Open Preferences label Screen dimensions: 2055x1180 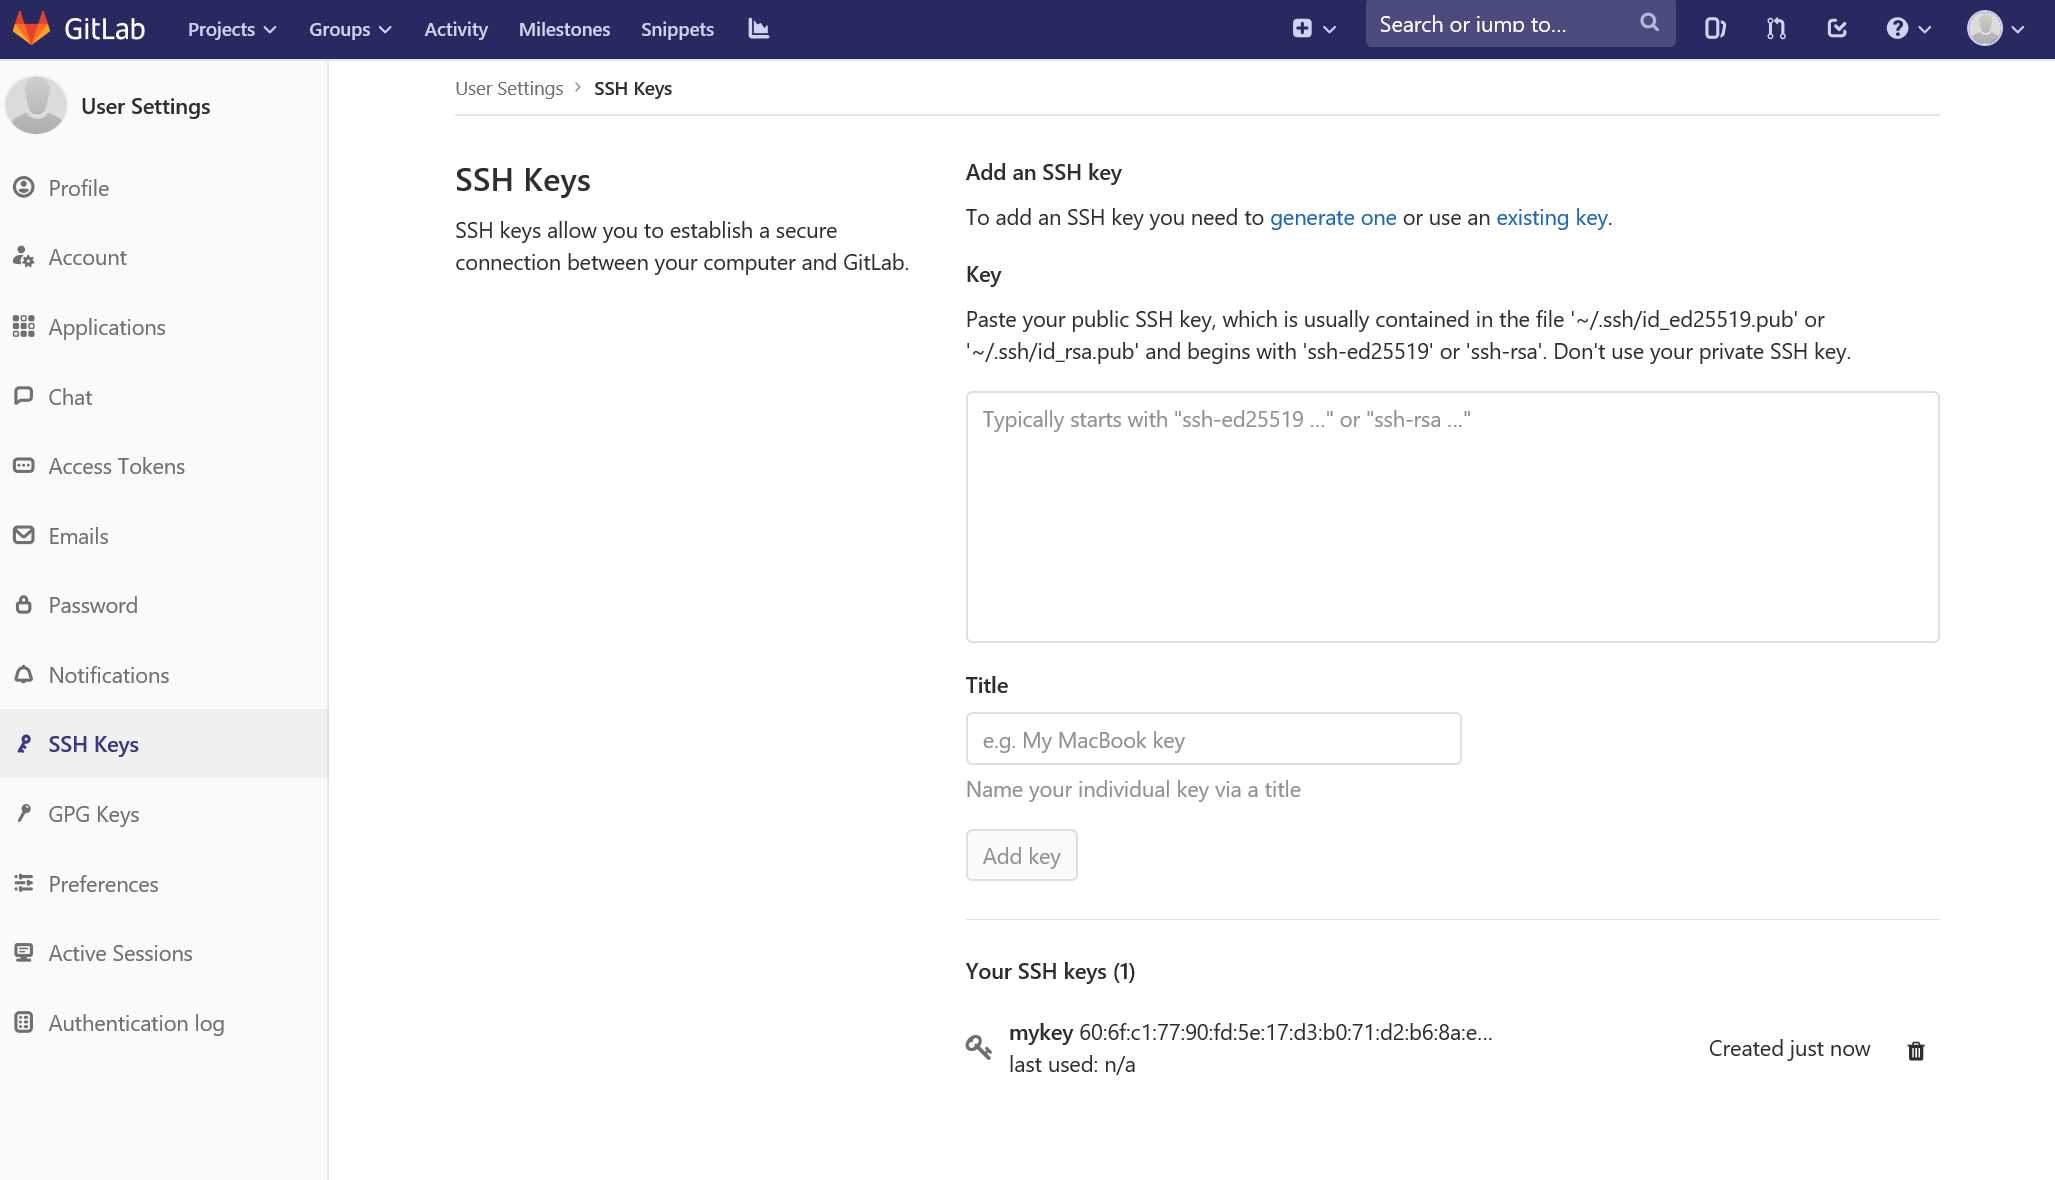pos(103,884)
